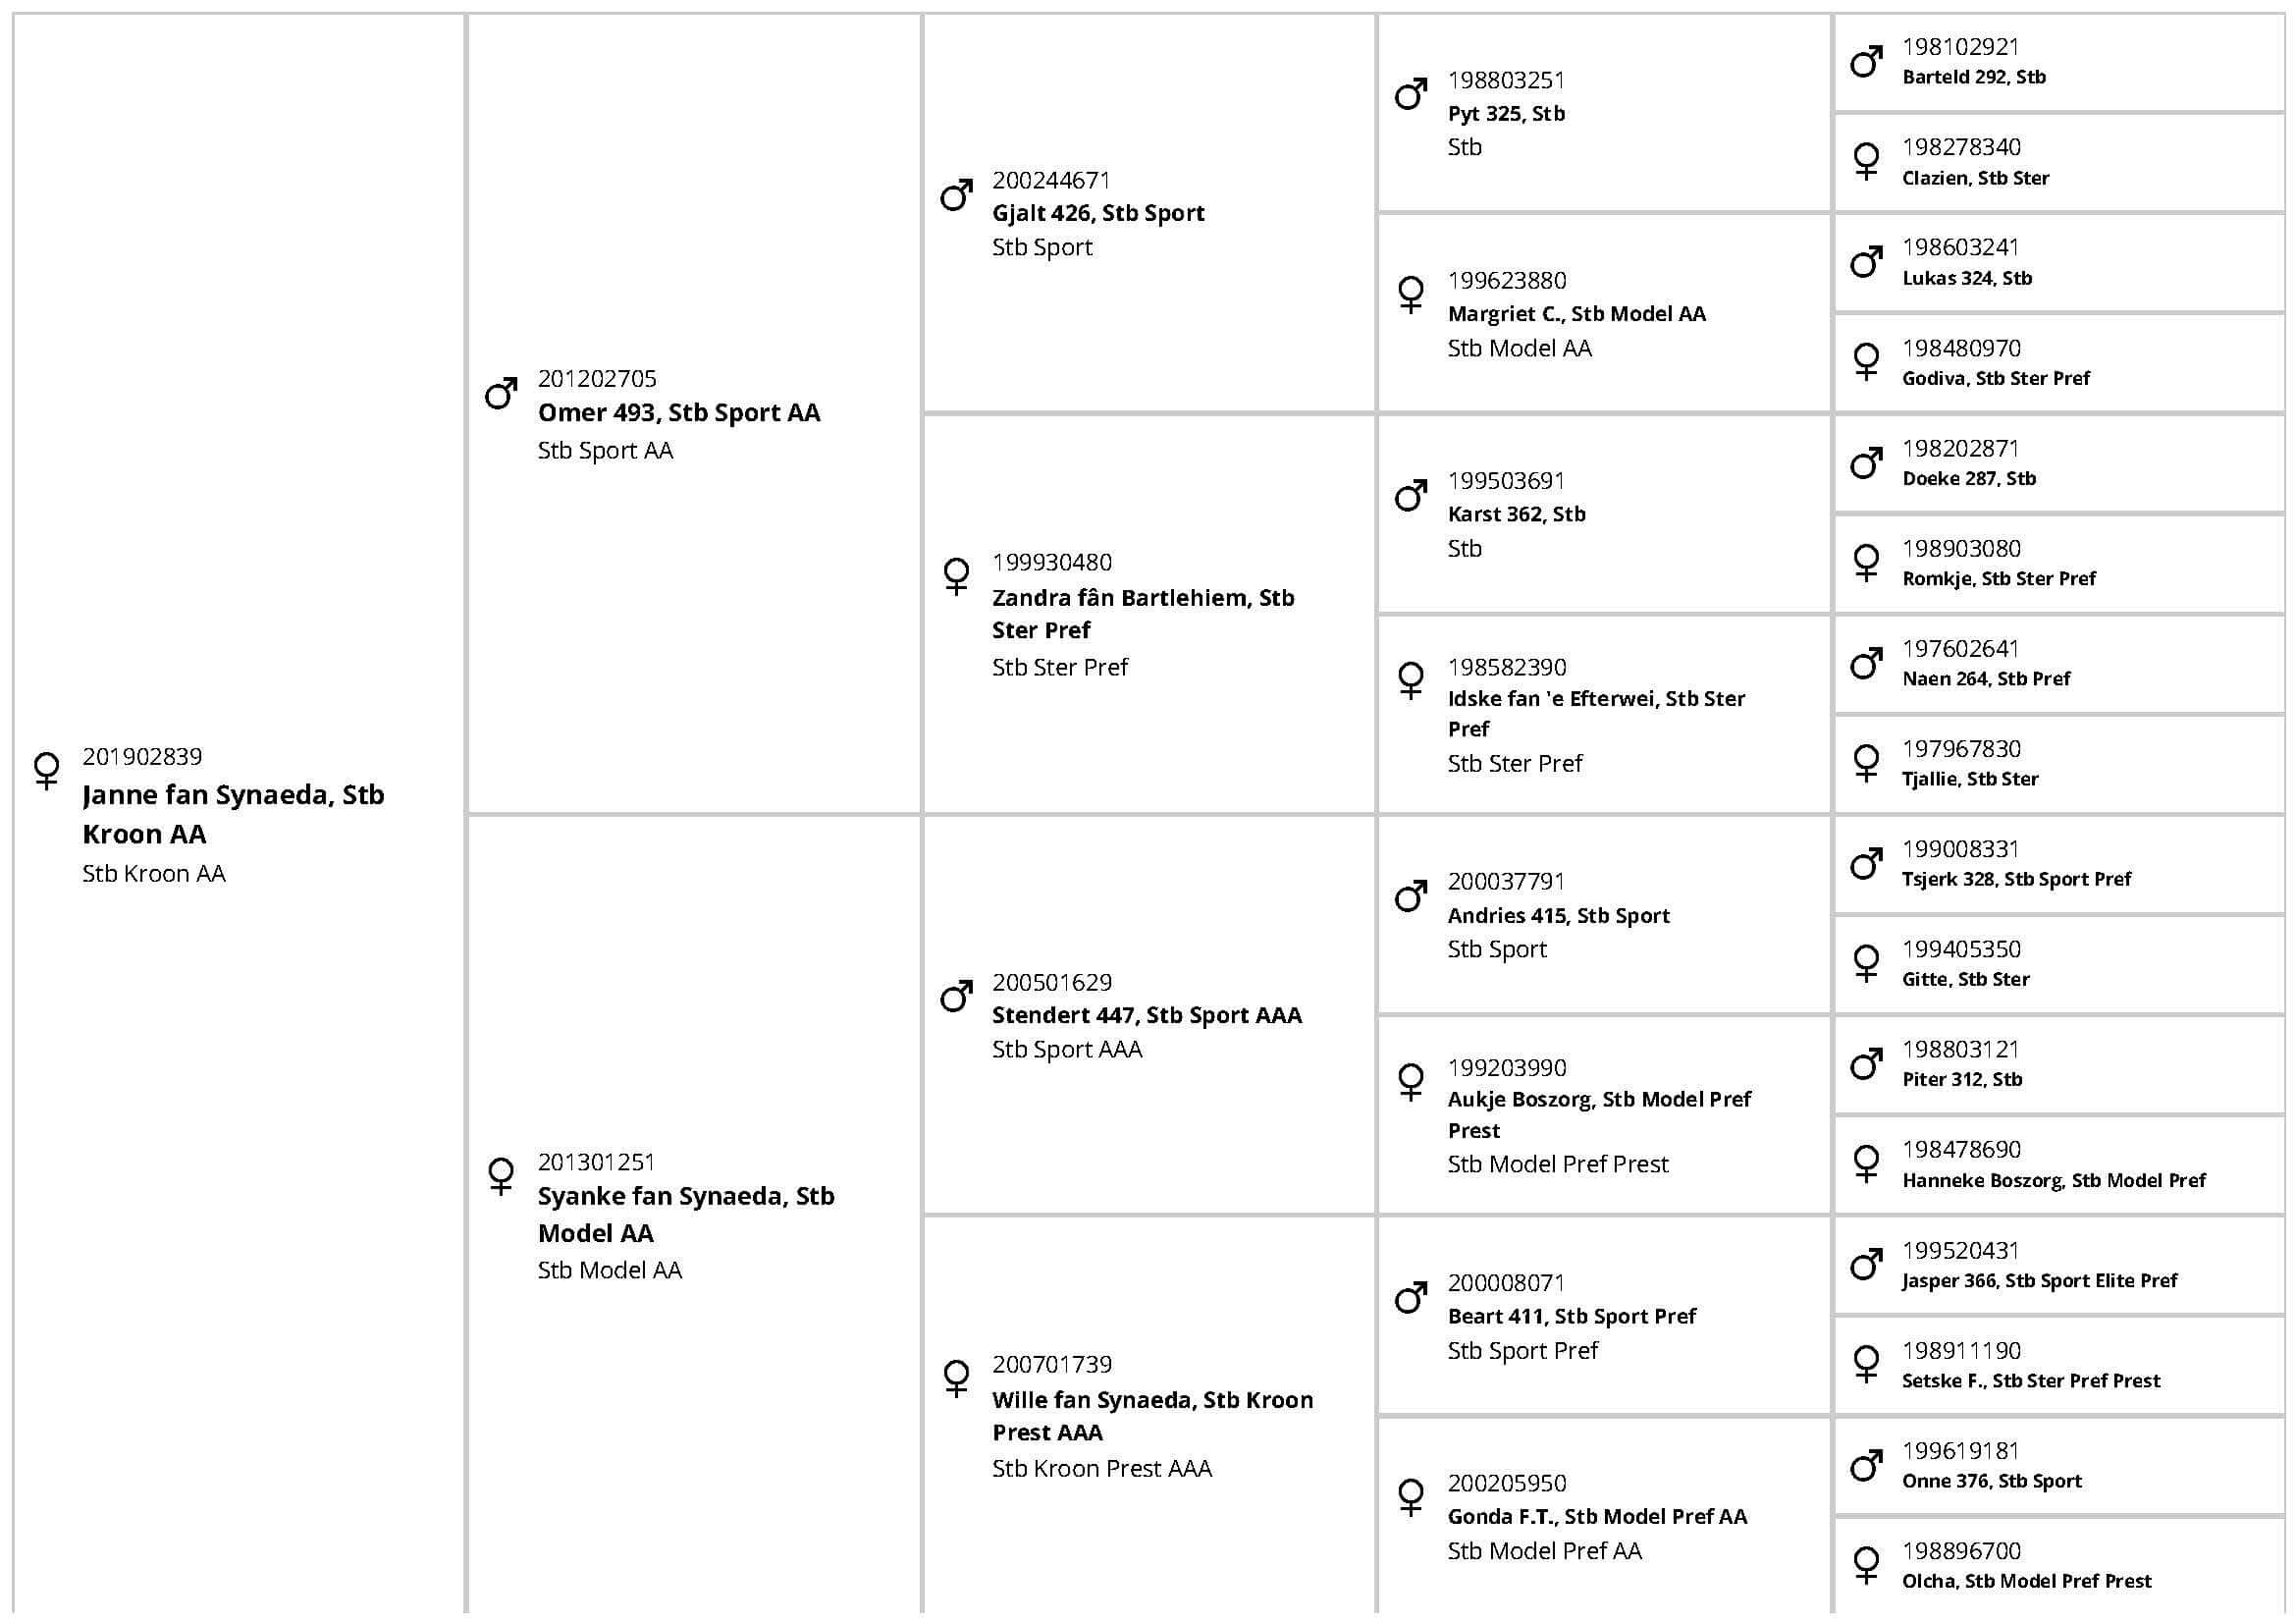Viewport: 2296px width, 1623px height.
Task: Open Beart 411, Stb Sport Pref entry
Action: click(x=1571, y=1316)
